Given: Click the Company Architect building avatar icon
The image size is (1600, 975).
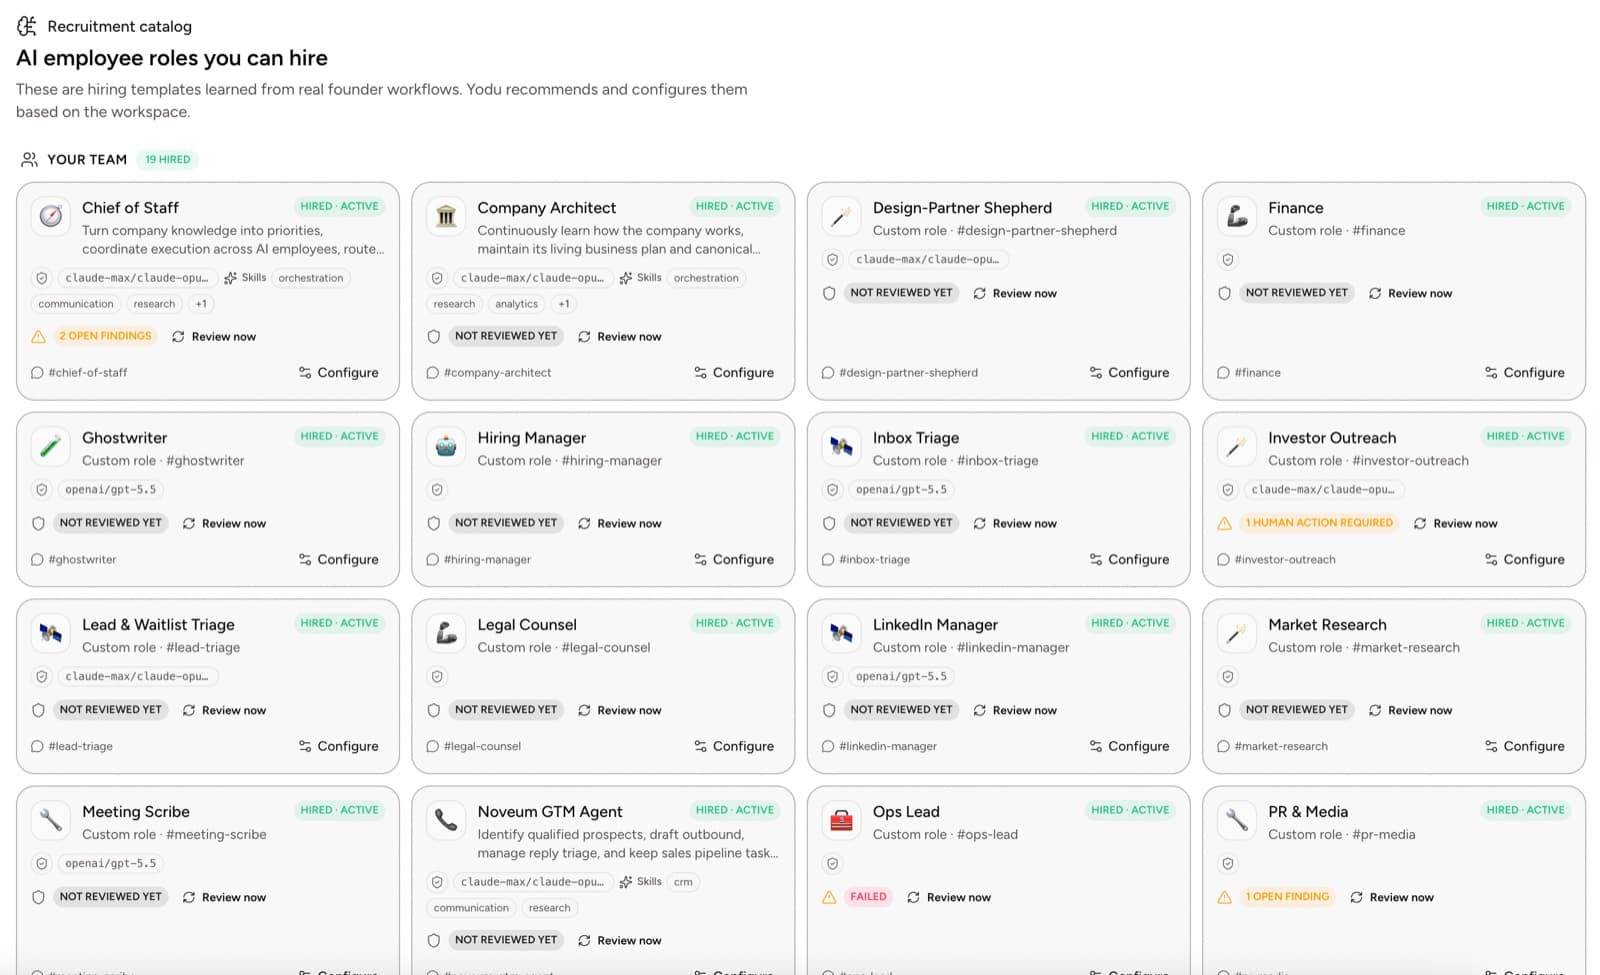Looking at the screenshot, I should (446, 216).
